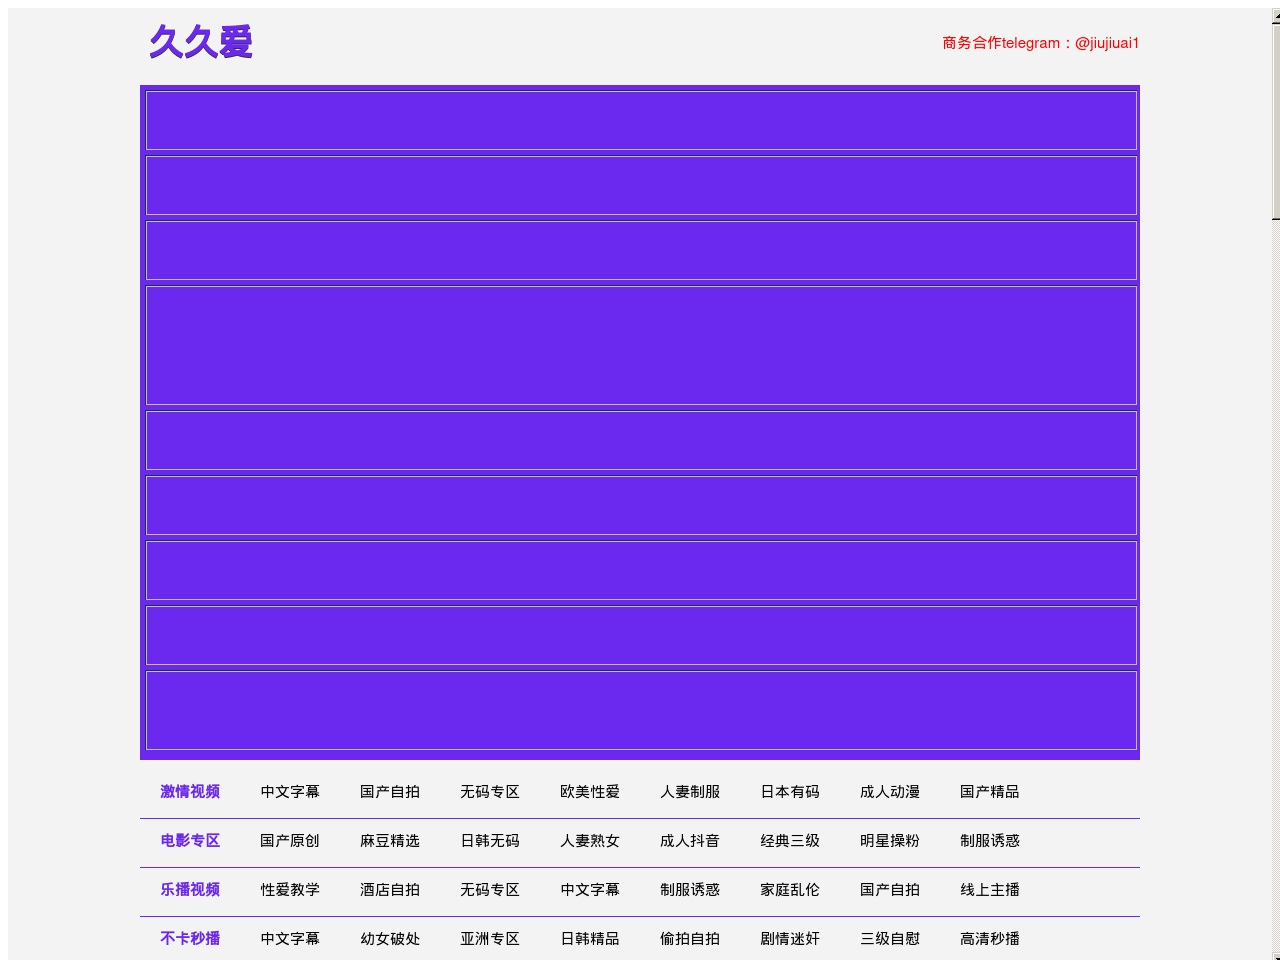Screen dimensions: 1280x960
Task: Click the scrollbar up arrow
Action: [1276, 15]
